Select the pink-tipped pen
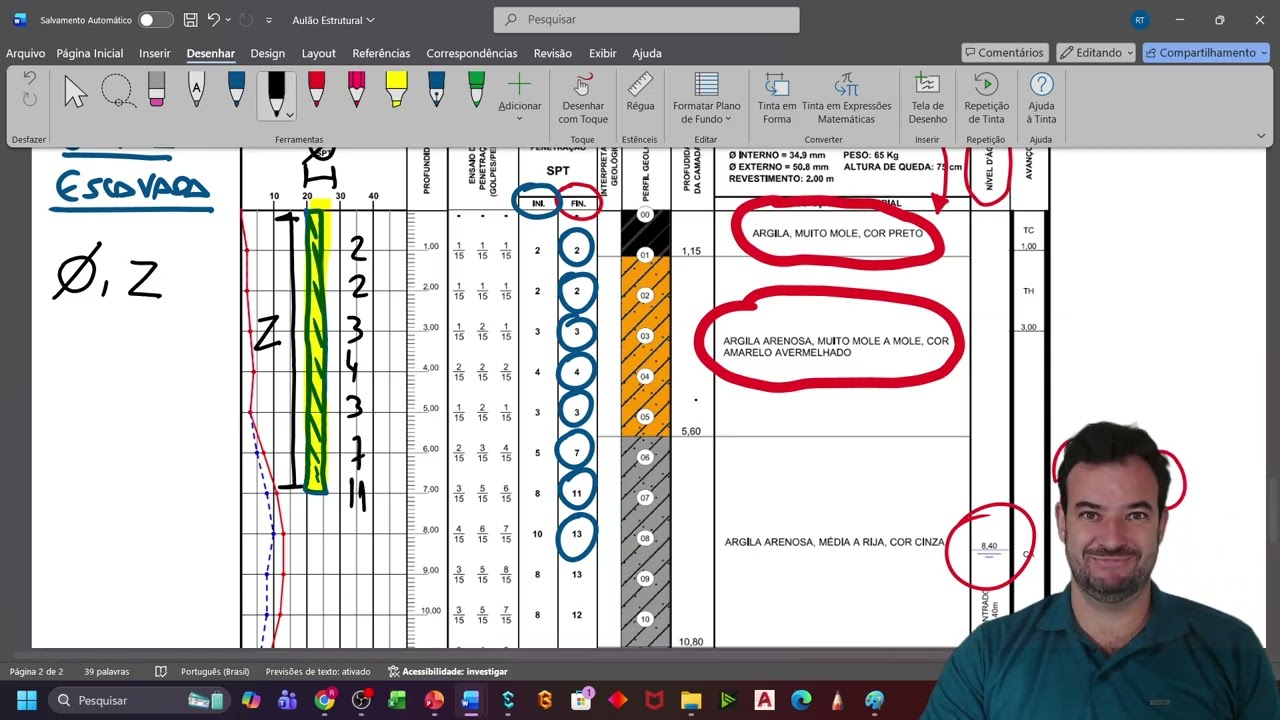The height and width of the screenshot is (720, 1280). point(356,91)
